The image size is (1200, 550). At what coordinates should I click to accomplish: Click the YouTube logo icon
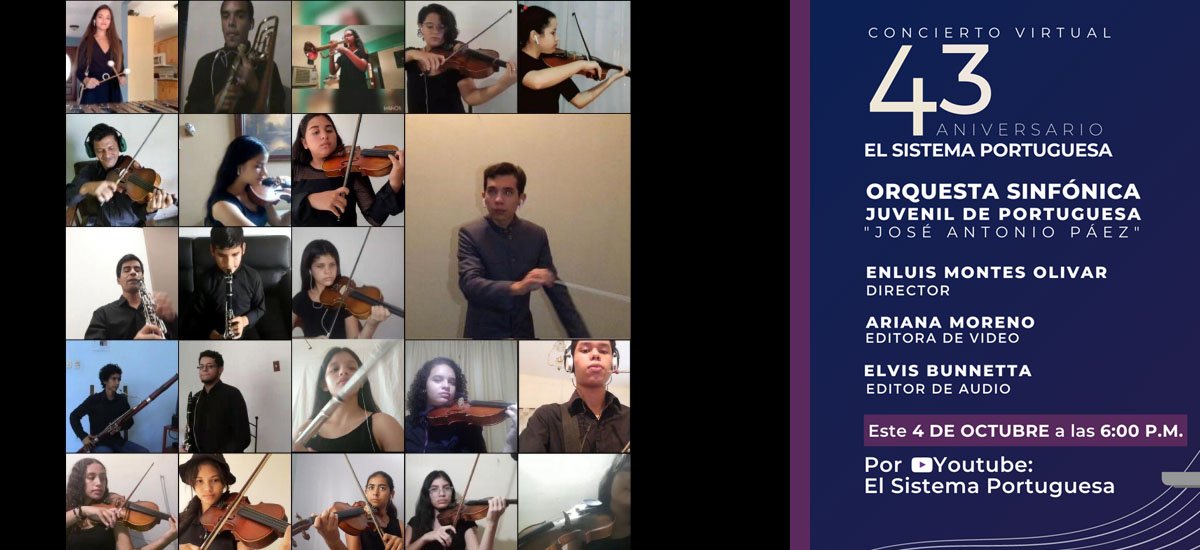click(921, 465)
